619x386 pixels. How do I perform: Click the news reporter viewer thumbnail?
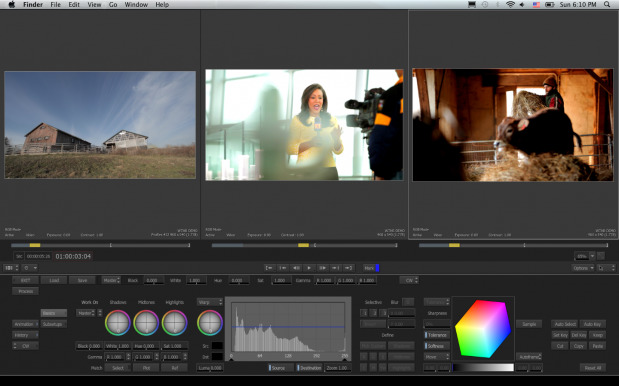304,125
